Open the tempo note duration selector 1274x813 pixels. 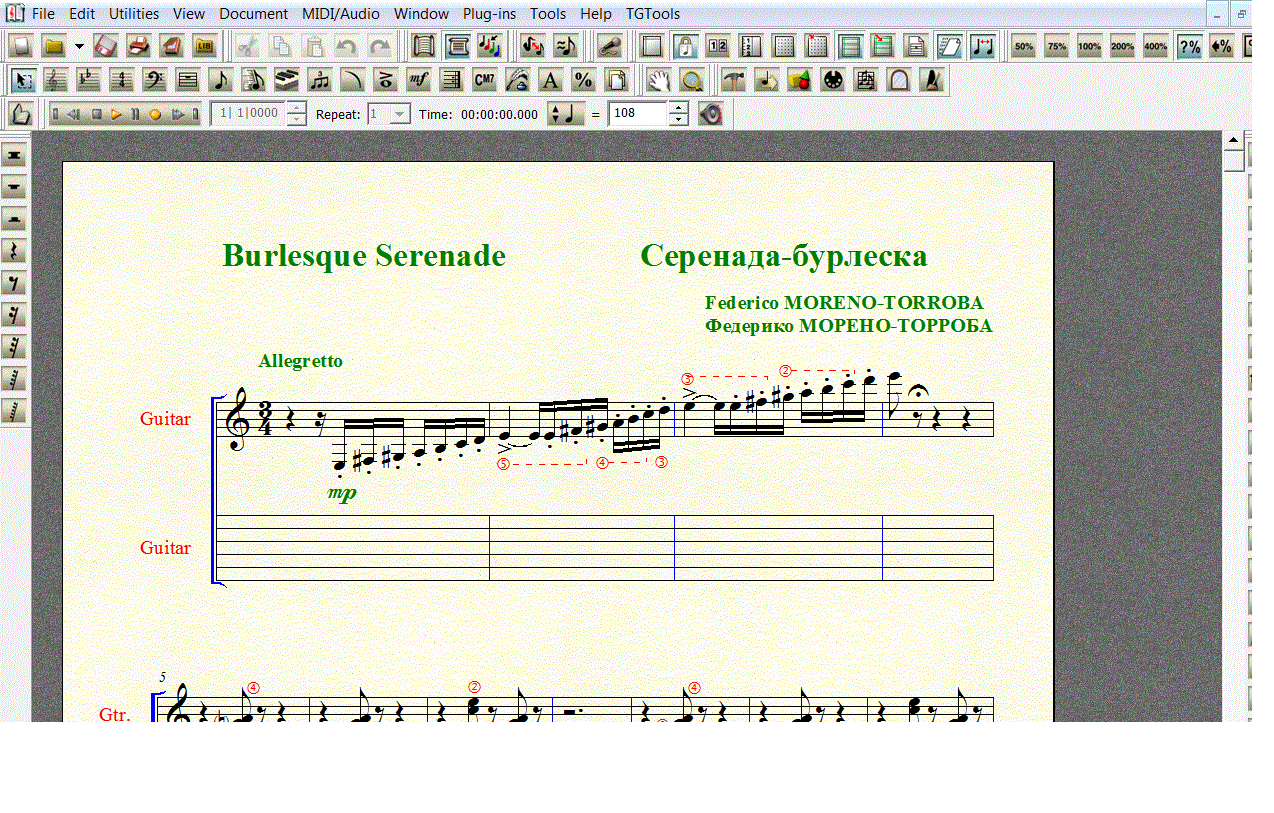pyautogui.click(x=566, y=114)
